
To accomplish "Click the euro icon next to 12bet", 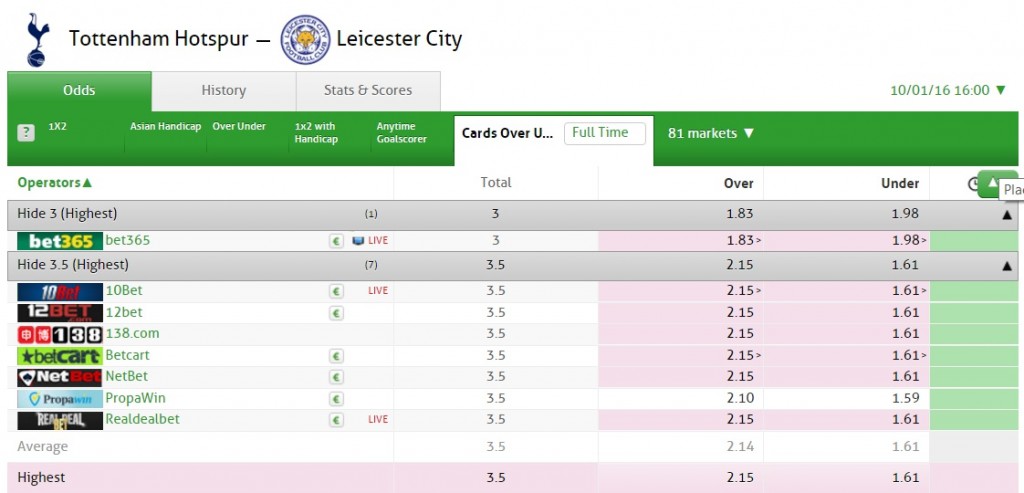I will [336, 313].
